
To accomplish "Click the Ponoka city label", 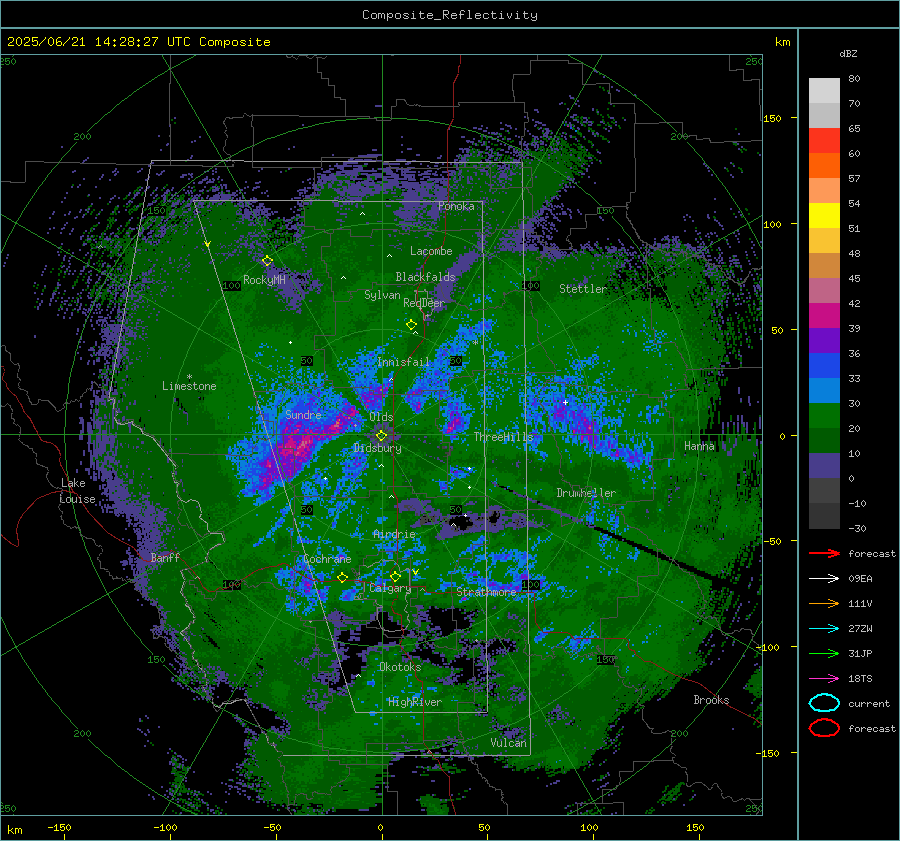I will click(x=456, y=206).
